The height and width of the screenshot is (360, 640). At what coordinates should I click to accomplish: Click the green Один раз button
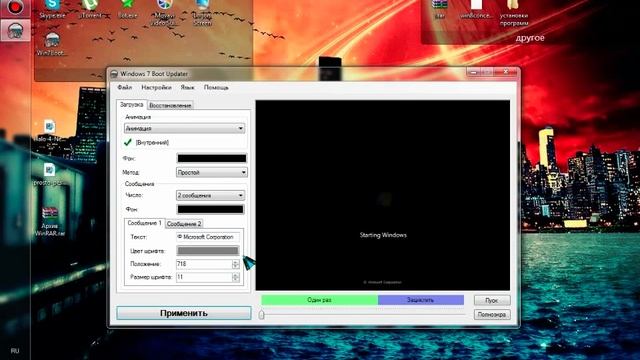319,300
